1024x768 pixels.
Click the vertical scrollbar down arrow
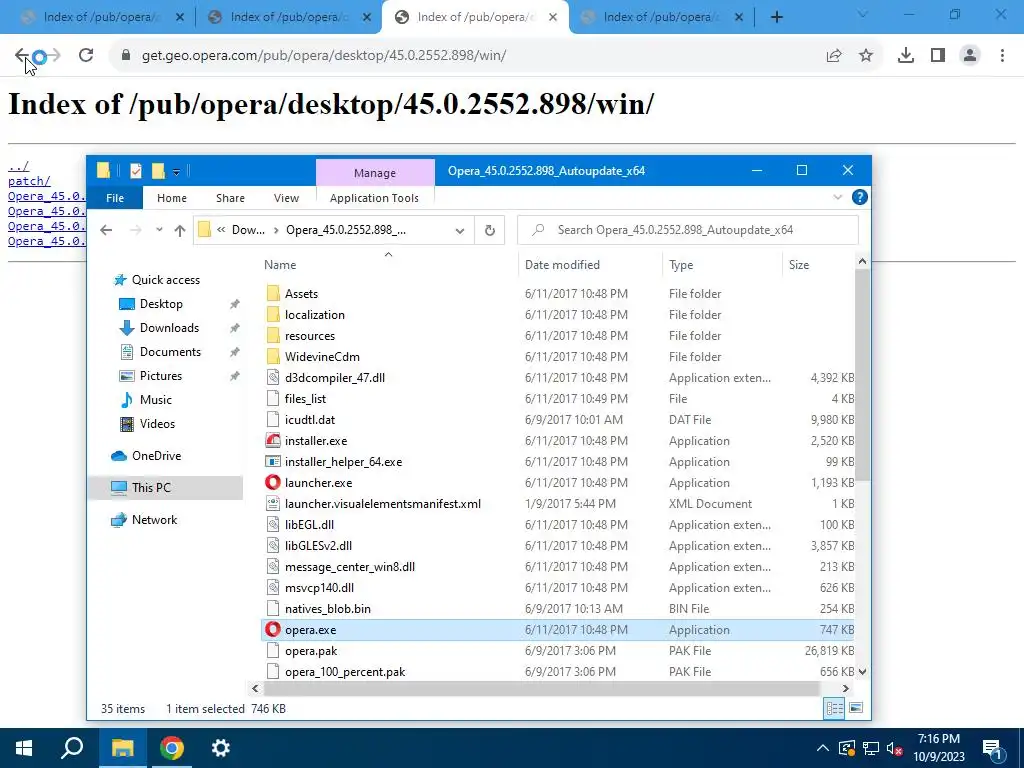(862, 671)
